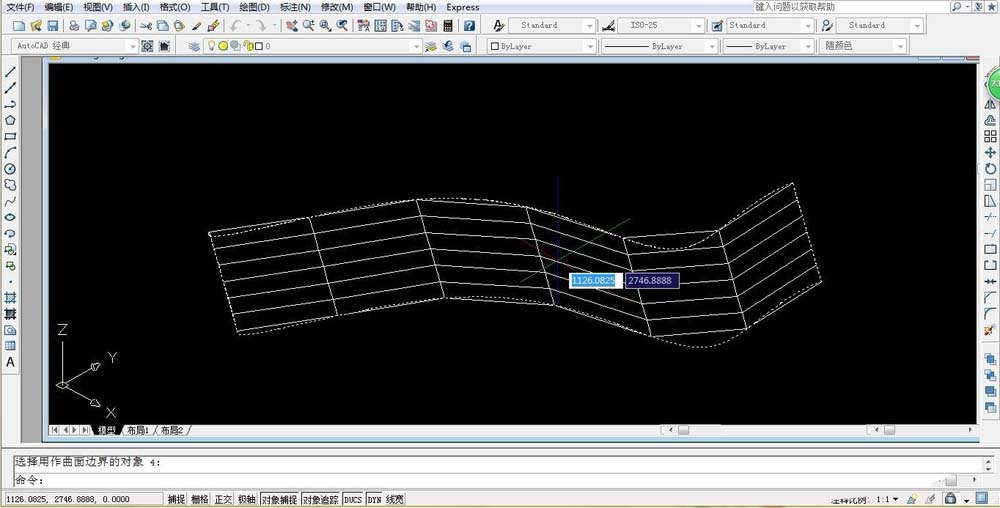Open the ByLayer color control
The image size is (1000, 508).
pyautogui.click(x=541, y=46)
